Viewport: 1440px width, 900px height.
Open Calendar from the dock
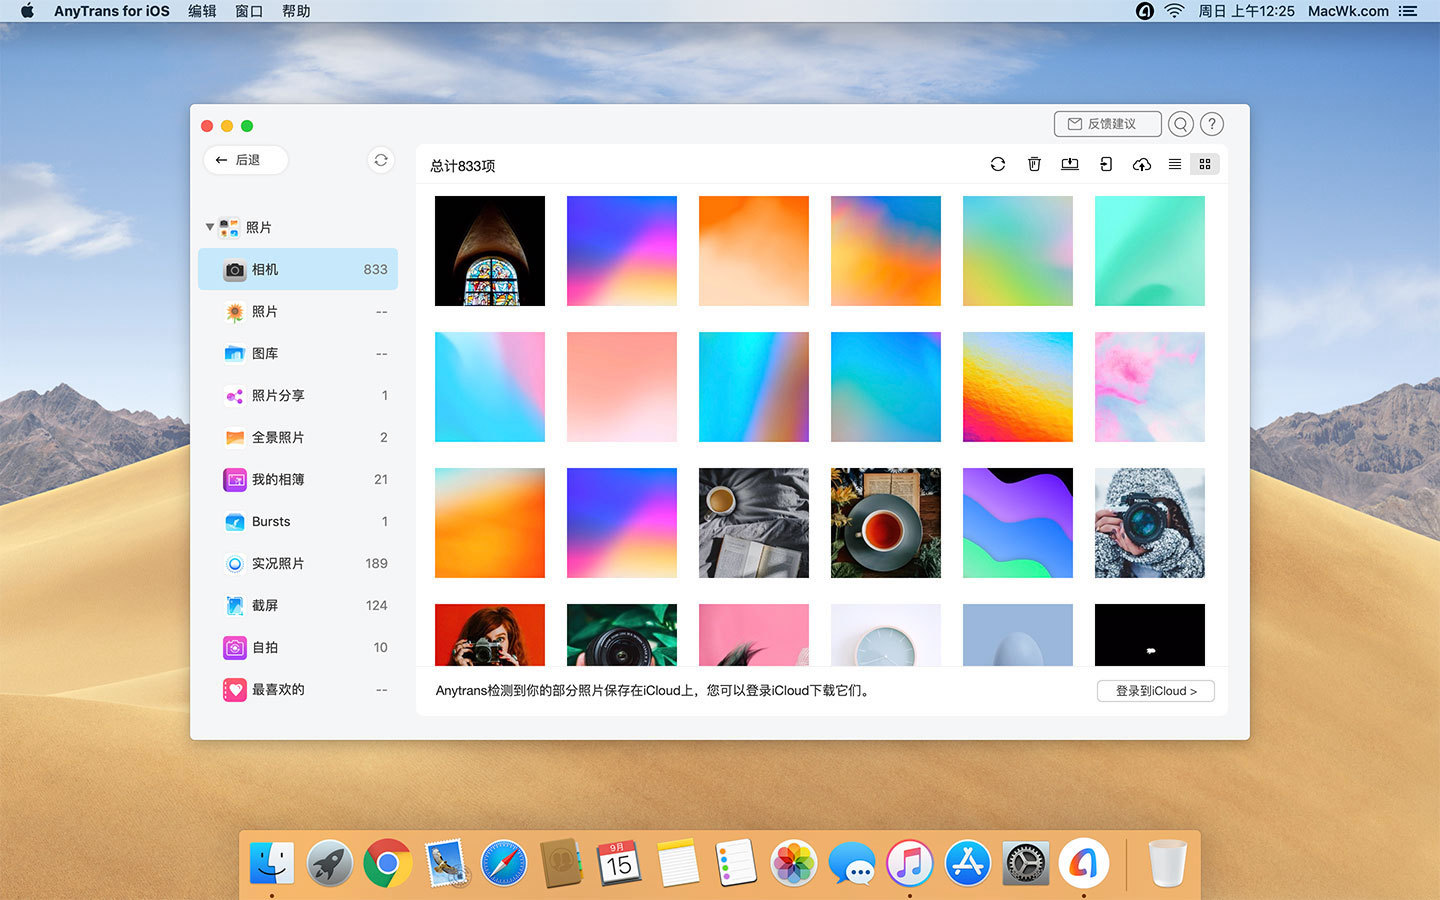pyautogui.click(x=619, y=863)
